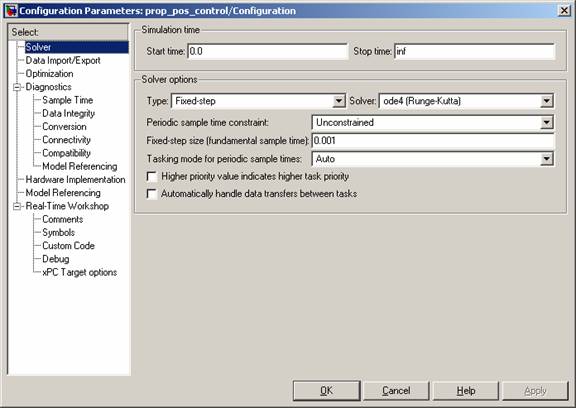Open the Solver ode4 dropdown arrow
Screen dimensions: 576x408
pyautogui.click(x=546, y=101)
